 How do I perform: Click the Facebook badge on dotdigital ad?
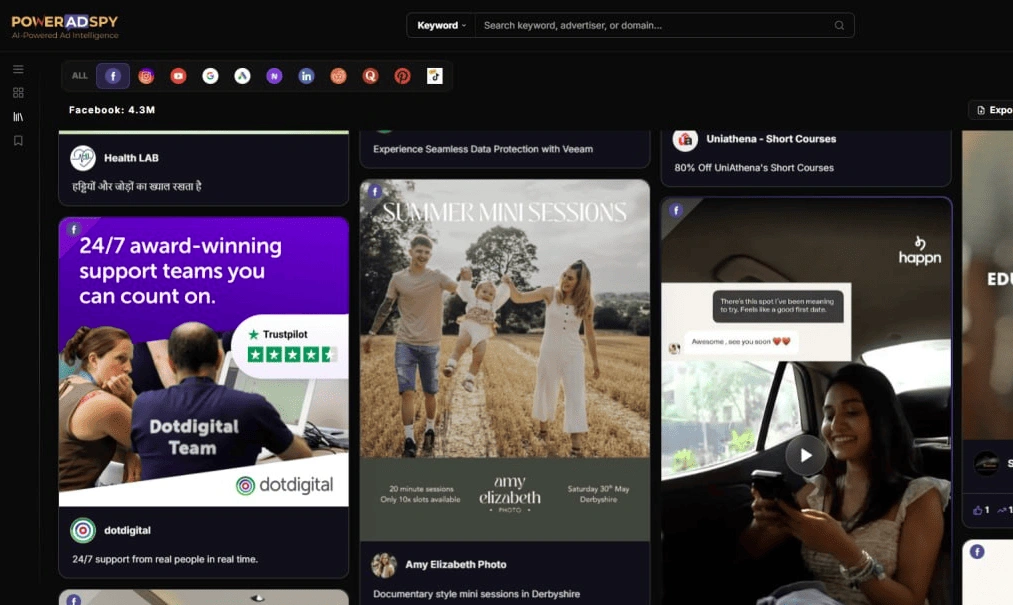click(x=74, y=229)
